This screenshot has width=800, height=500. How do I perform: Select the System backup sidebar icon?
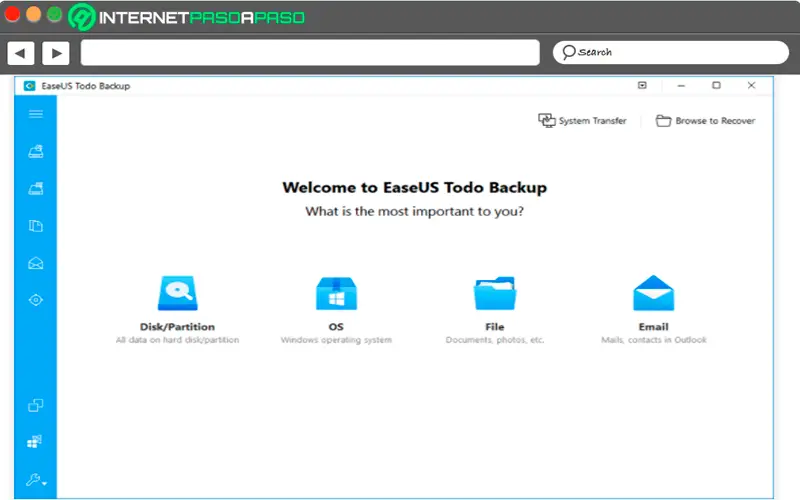(36, 188)
